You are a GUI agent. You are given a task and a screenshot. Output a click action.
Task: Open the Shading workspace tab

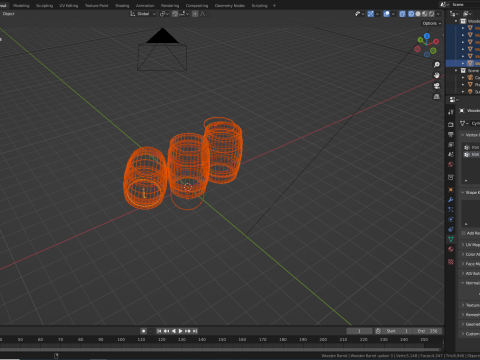click(122, 5)
